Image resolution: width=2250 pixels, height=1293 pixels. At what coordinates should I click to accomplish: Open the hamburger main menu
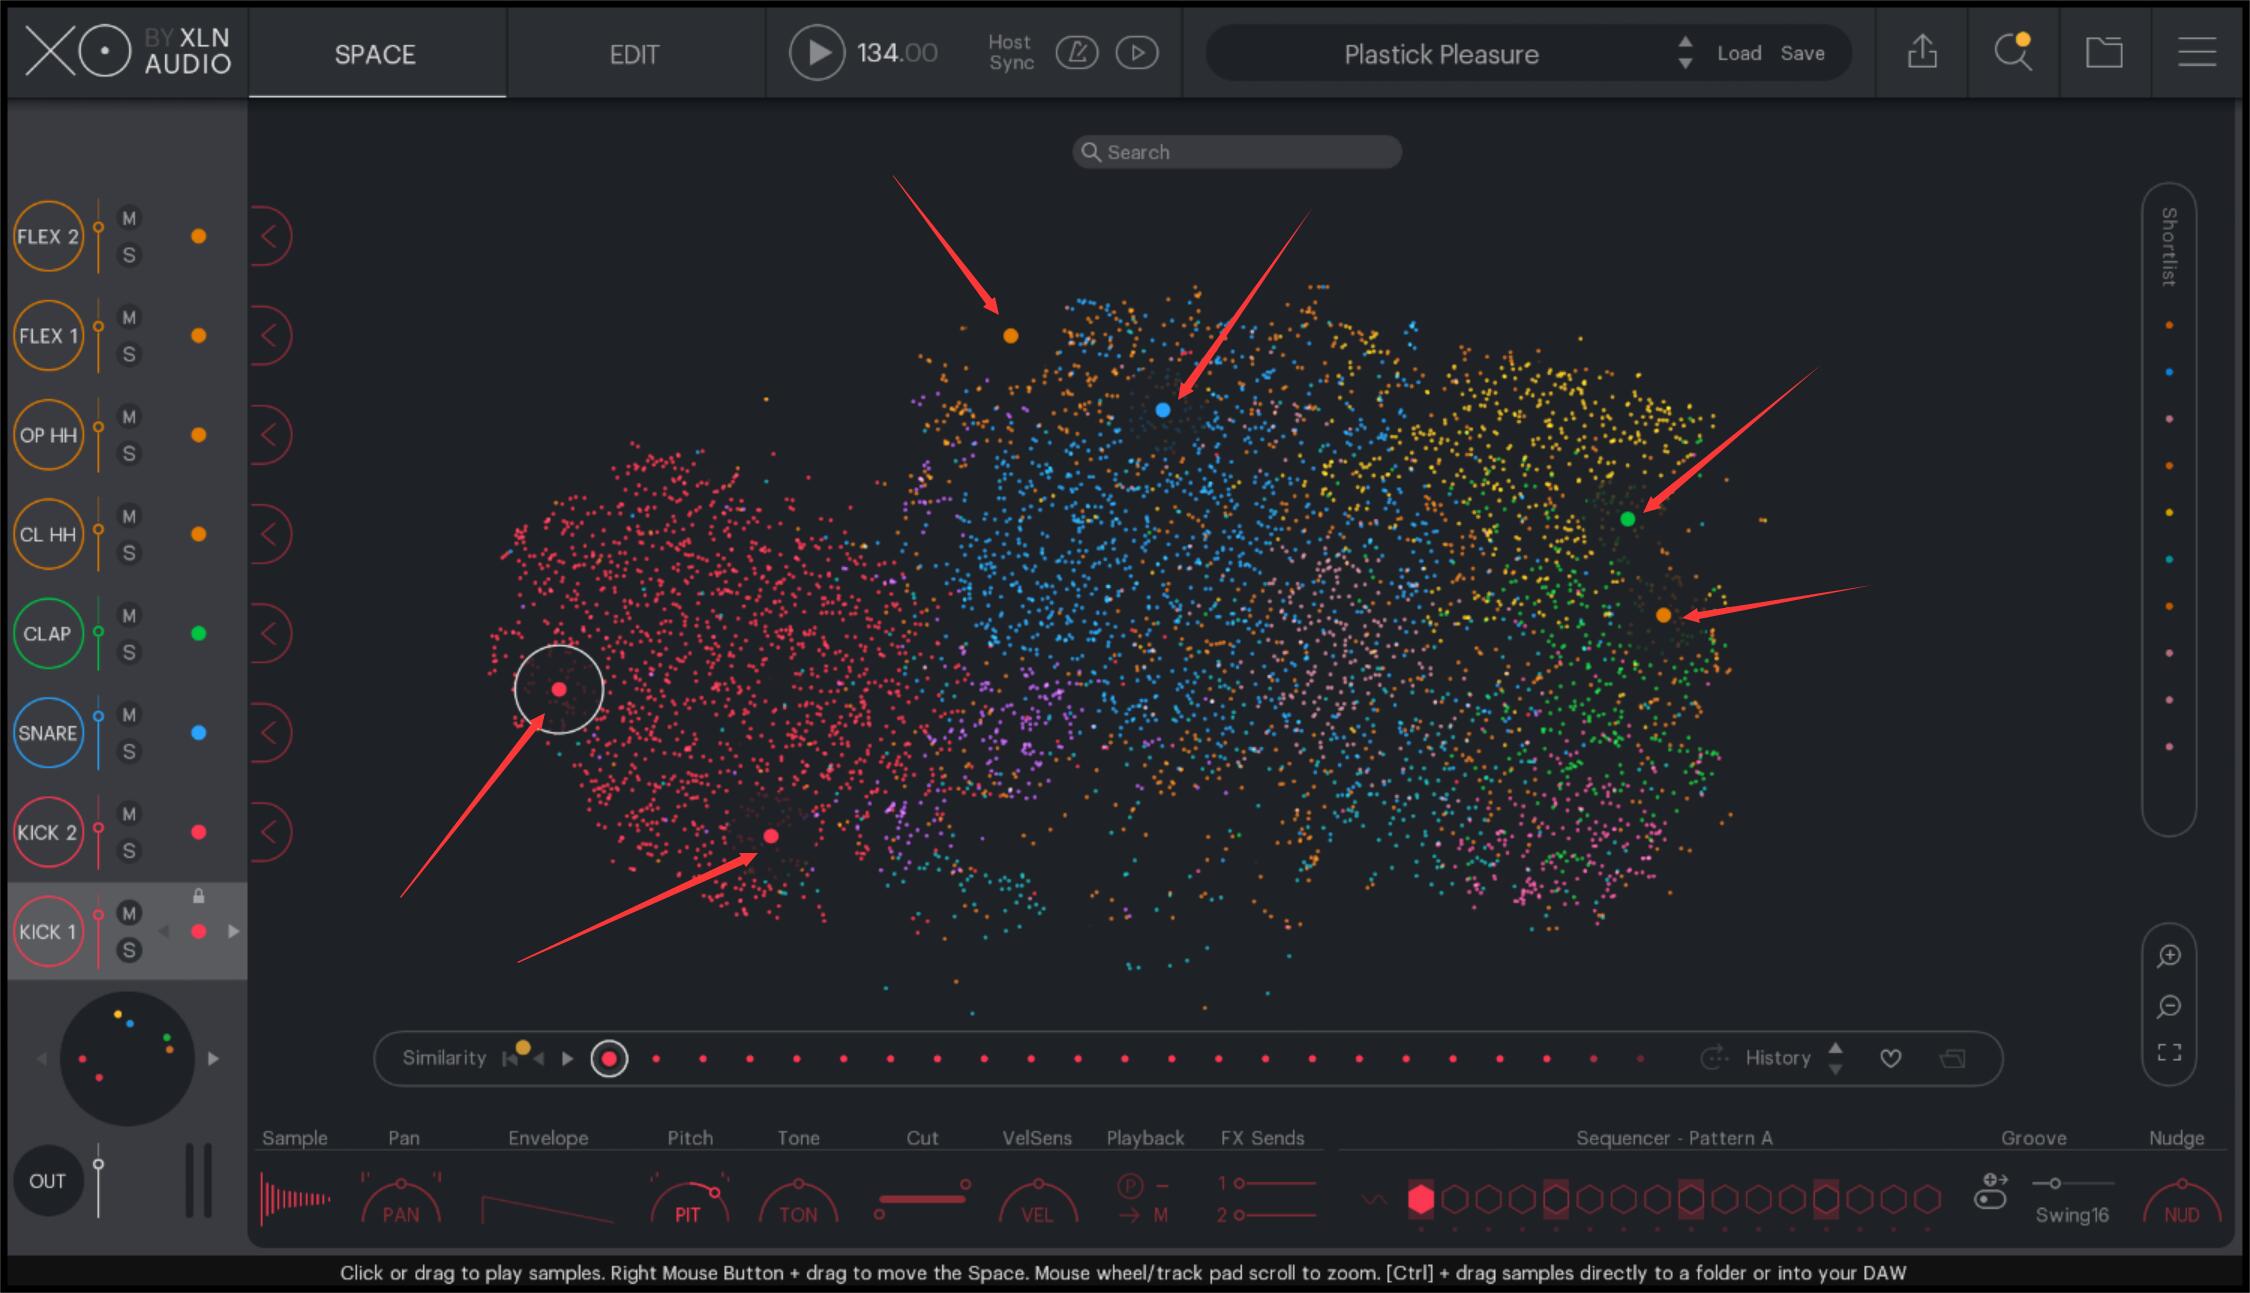2197,53
